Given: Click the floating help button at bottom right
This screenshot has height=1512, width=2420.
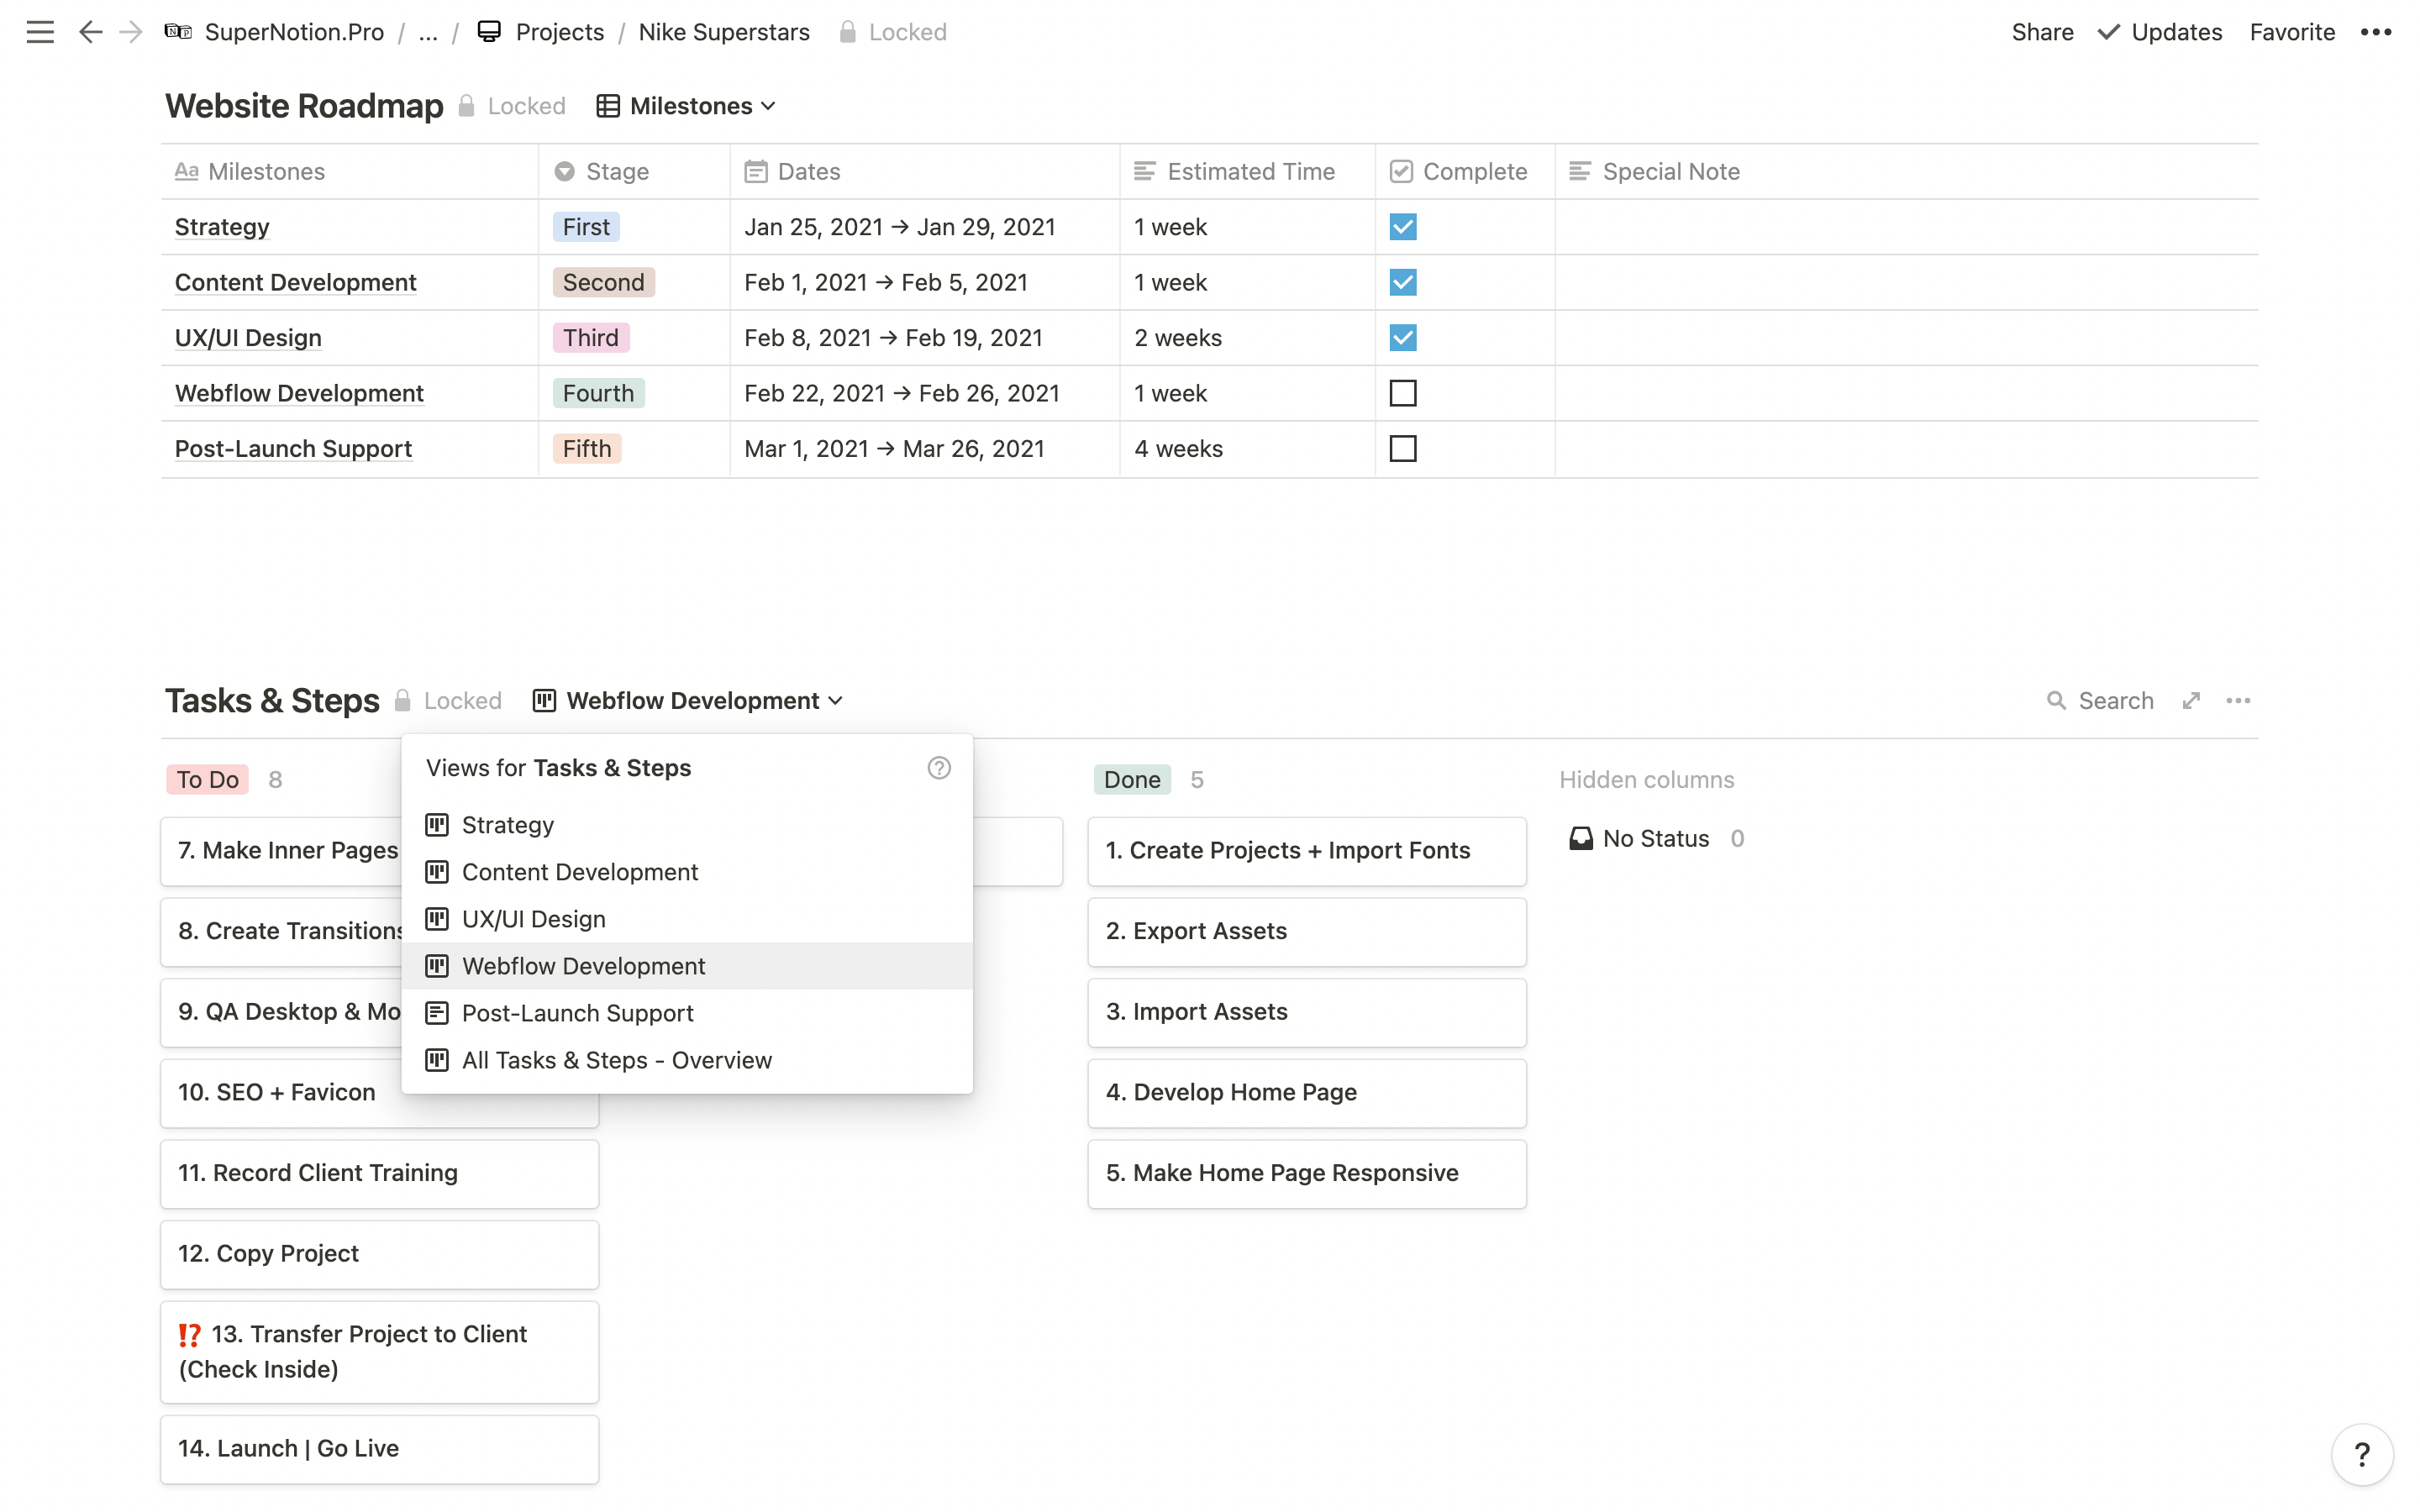Looking at the screenshot, I should [x=2361, y=1454].
